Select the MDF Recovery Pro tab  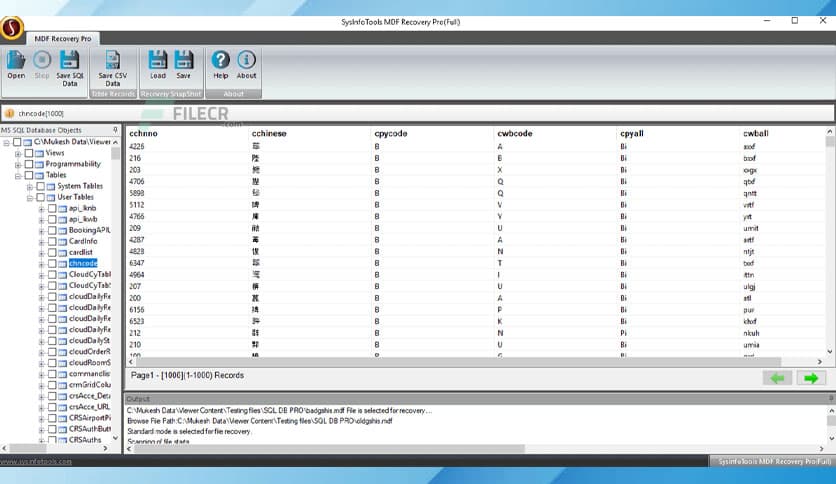pyautogui.click(x=63, y=38)
